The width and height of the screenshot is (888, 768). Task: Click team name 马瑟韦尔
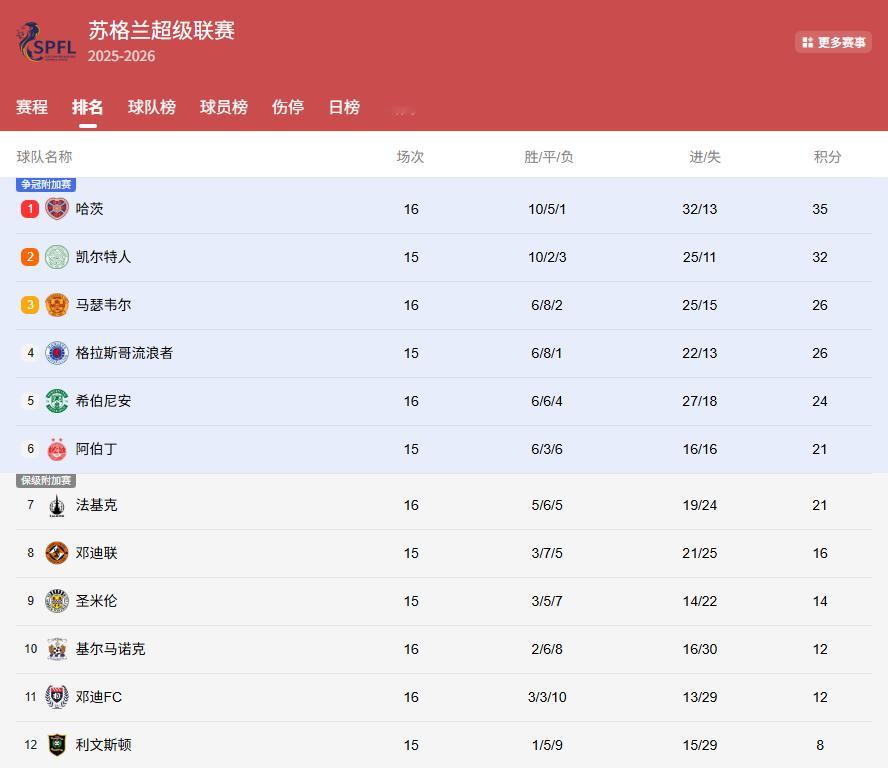[104, 305]
